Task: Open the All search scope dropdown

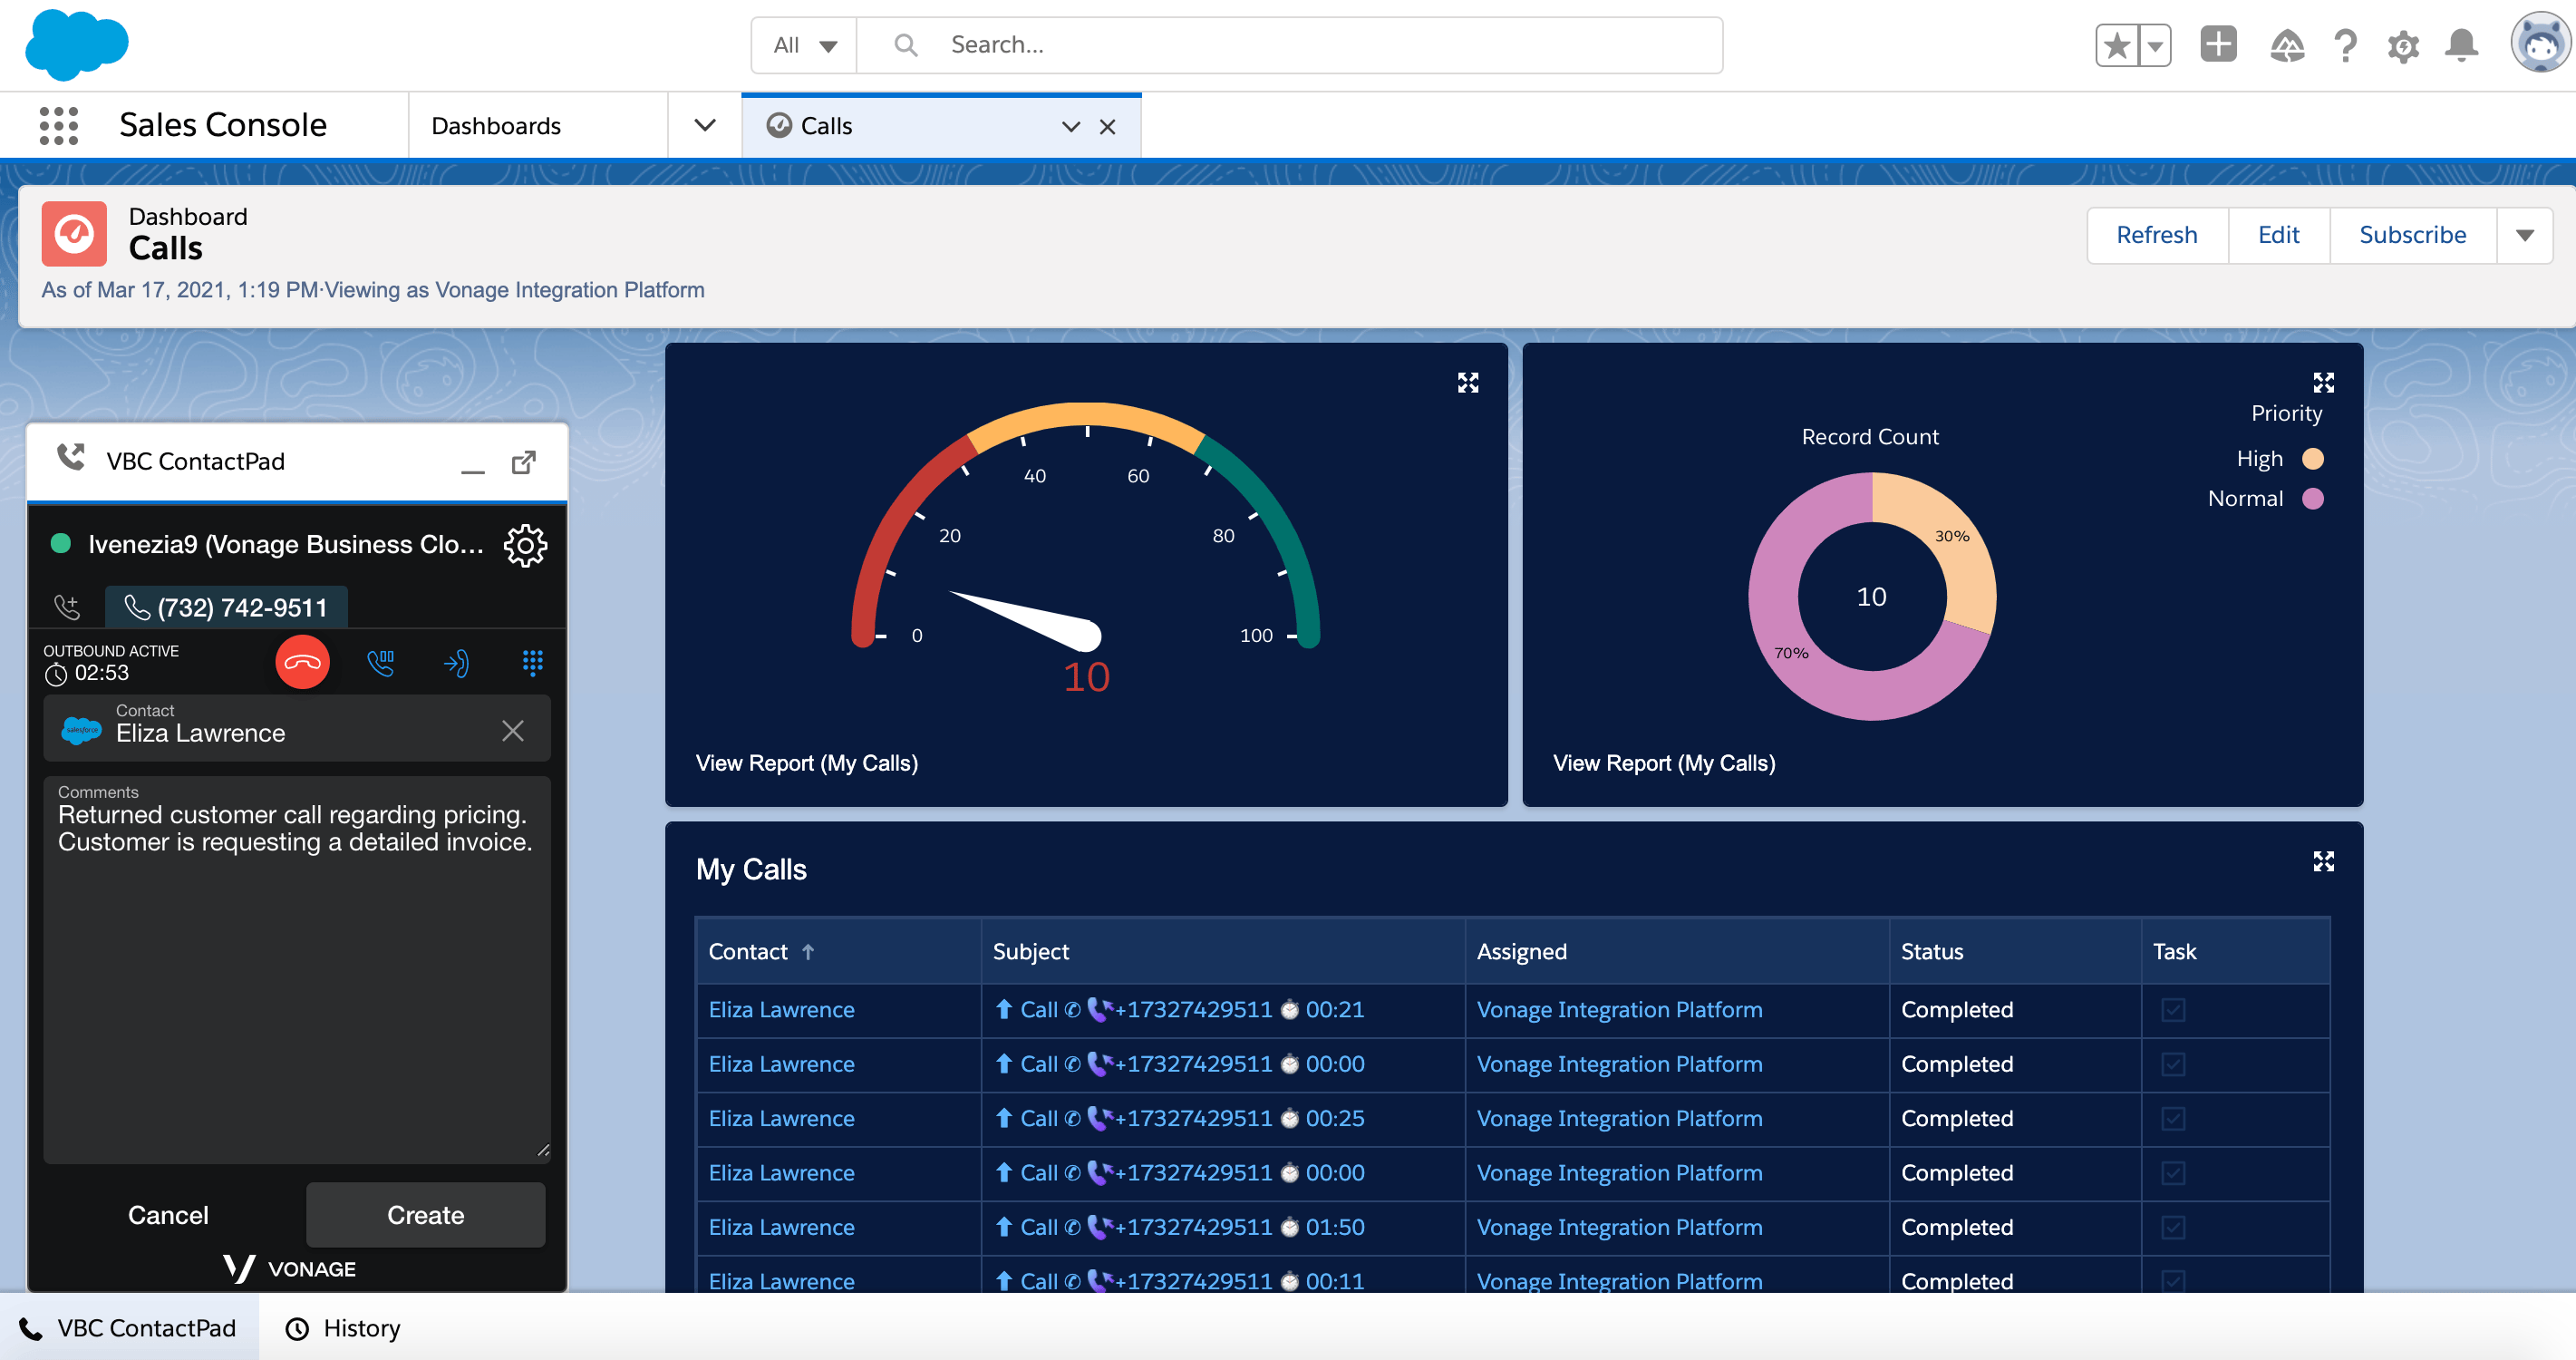Action: (802, 43)
